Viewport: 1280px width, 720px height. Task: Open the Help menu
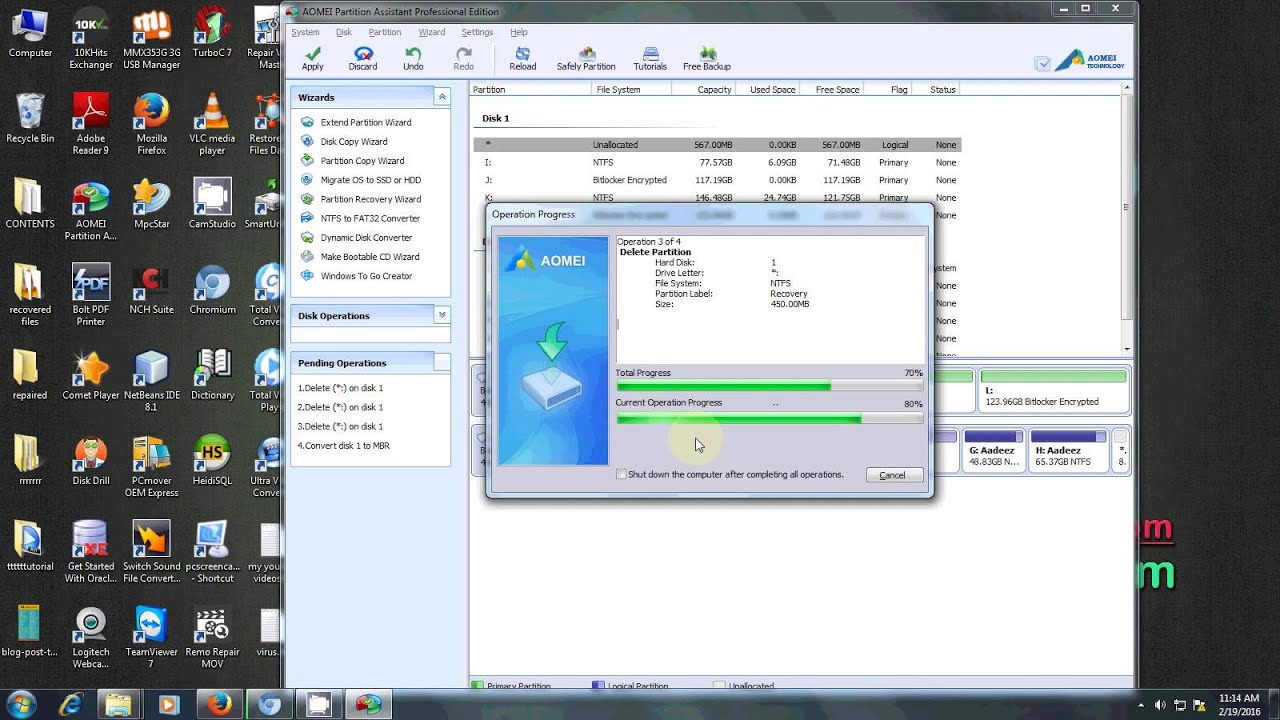click(519, 32)
